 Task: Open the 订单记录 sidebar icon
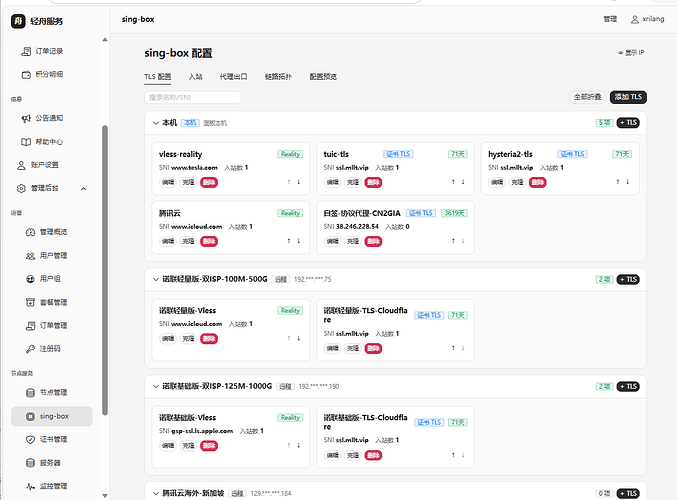click(26, 51)
